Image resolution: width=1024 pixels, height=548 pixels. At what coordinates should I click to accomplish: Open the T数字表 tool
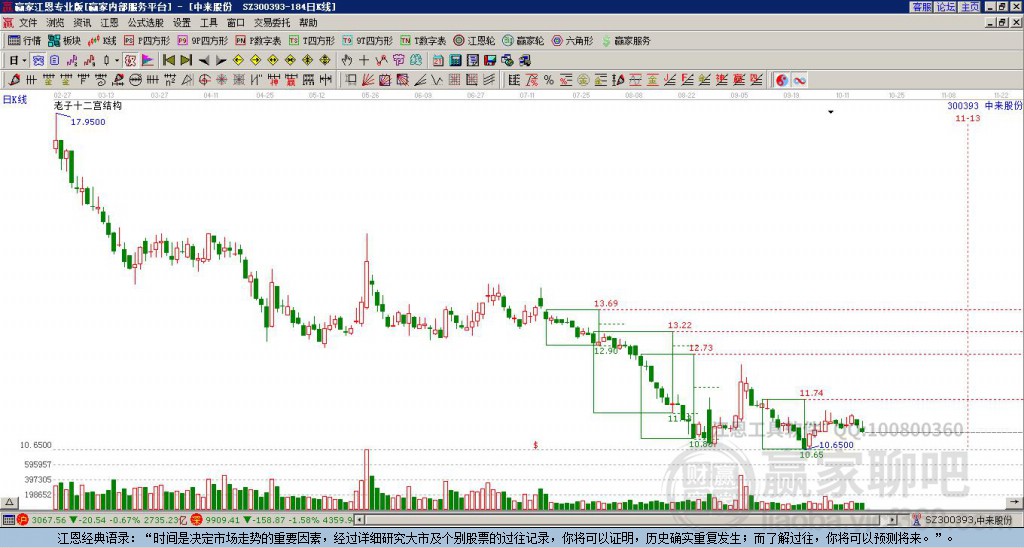pyautogui.click(x=423, y=40)
